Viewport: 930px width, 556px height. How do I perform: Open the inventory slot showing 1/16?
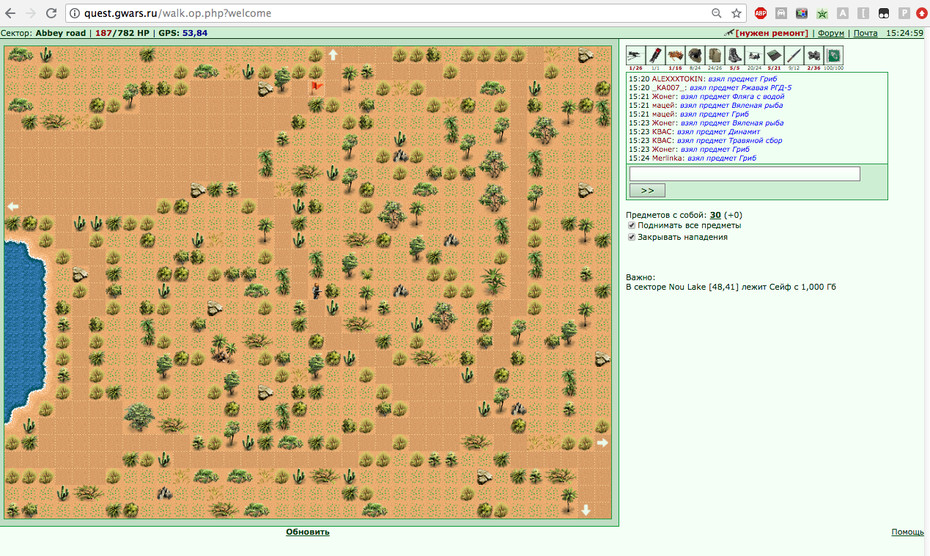pyautogui.click(x=675, y=56)
